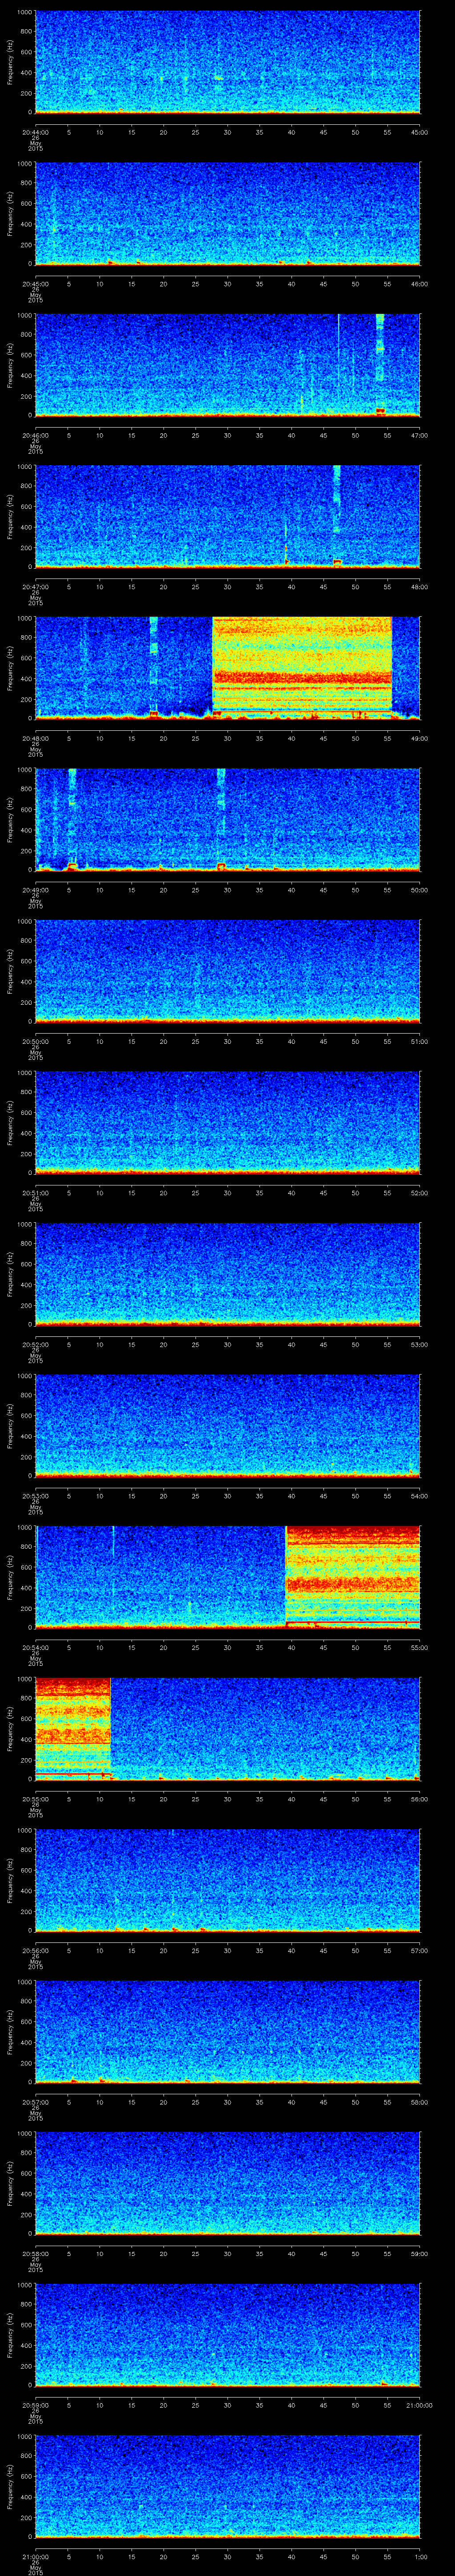Click the 57:00 end time label
This screenshot has width=455, height=2576.
tap(420, 1950)
